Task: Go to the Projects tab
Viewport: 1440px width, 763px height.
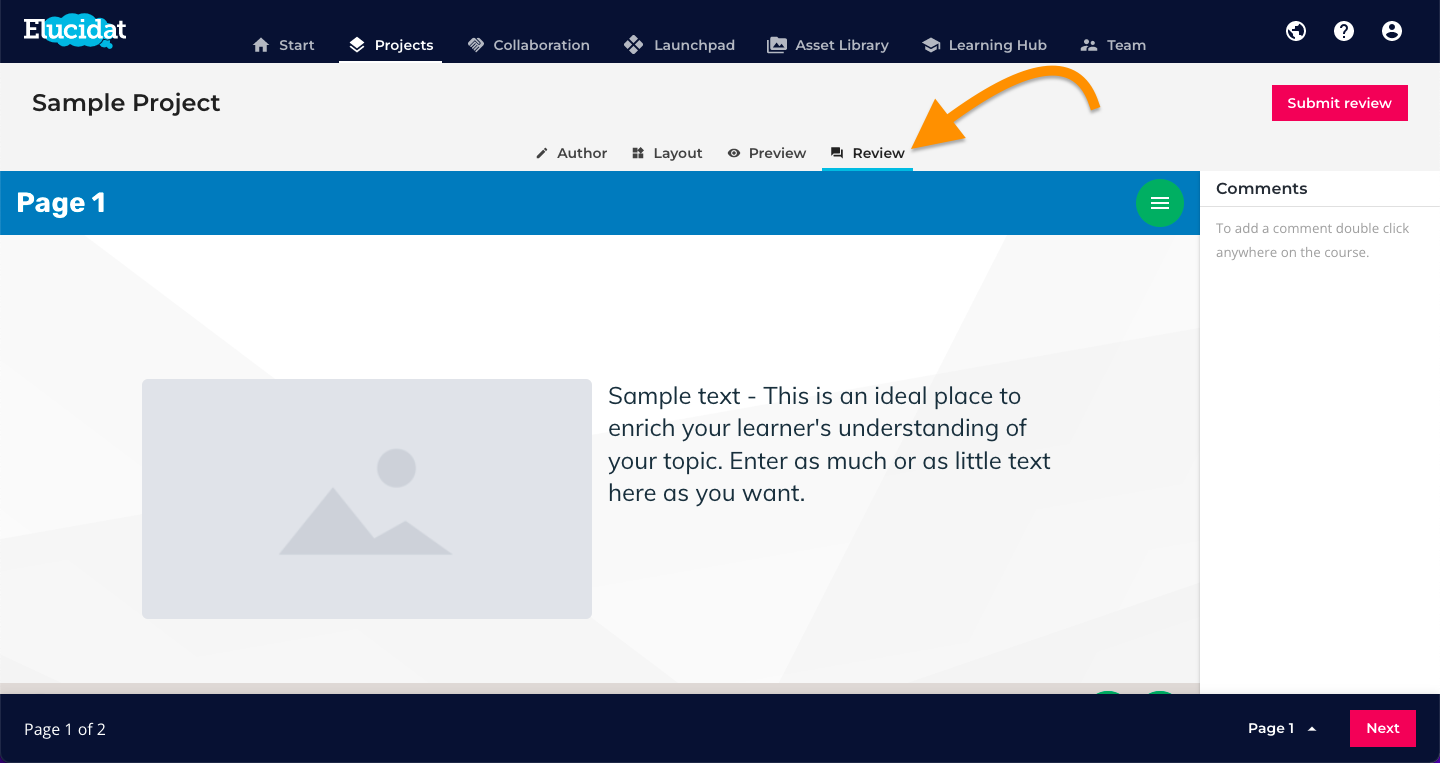Action: point(391,45)
